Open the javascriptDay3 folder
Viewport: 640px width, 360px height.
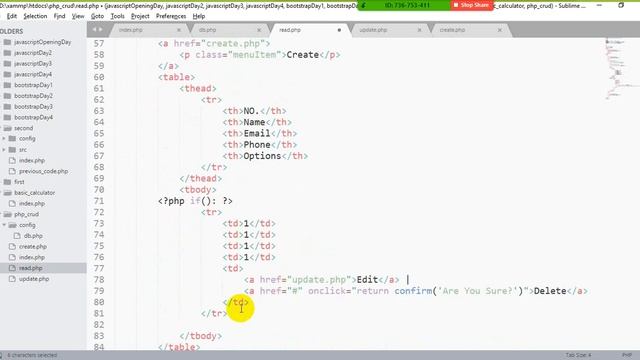coord(33,64)
